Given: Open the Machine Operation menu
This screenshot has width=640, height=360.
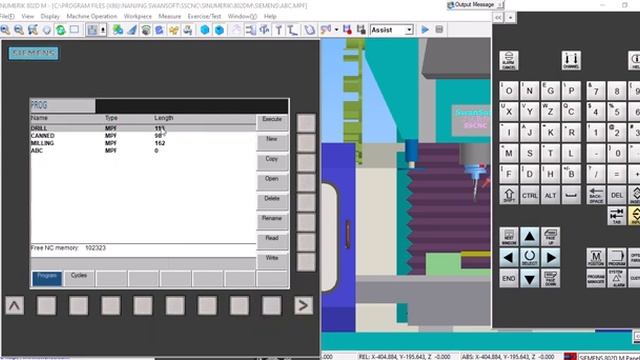Looking at the screenshot, I should [x=92, y=16].
